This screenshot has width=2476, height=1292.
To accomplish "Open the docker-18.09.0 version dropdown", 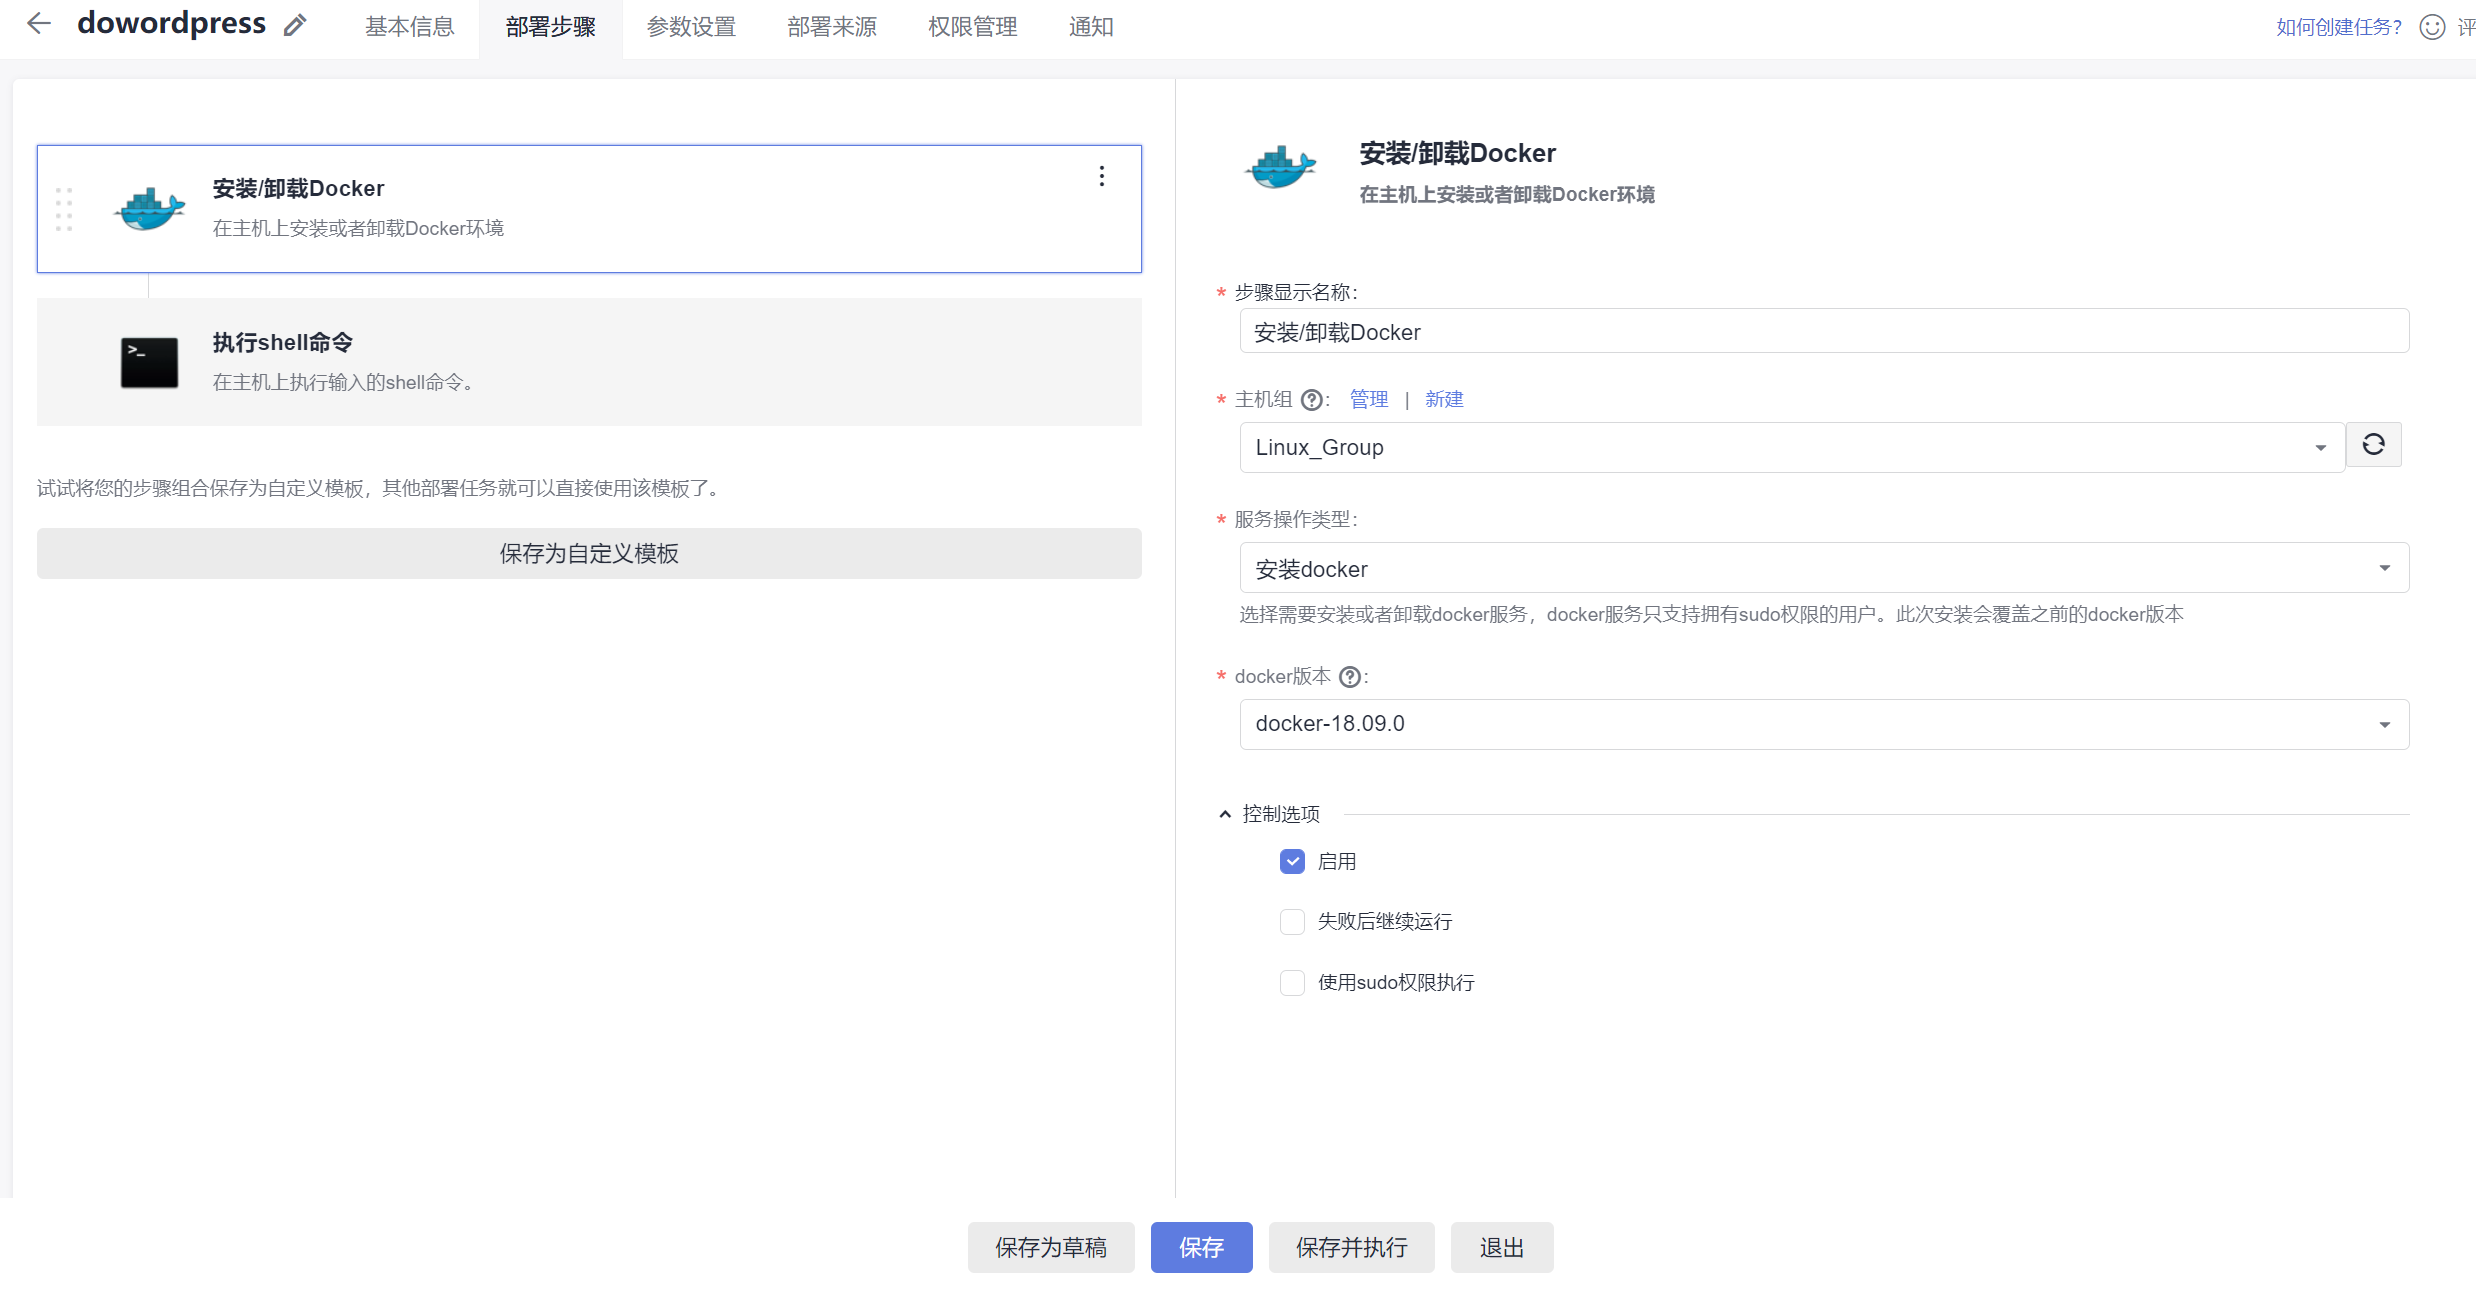I will (1823, 724).
